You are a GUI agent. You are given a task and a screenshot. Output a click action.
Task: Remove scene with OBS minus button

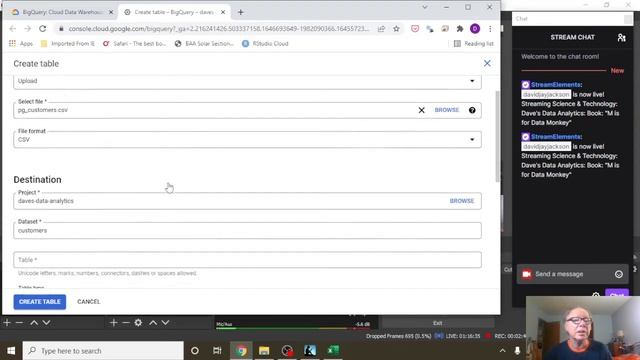coord(19,323)
